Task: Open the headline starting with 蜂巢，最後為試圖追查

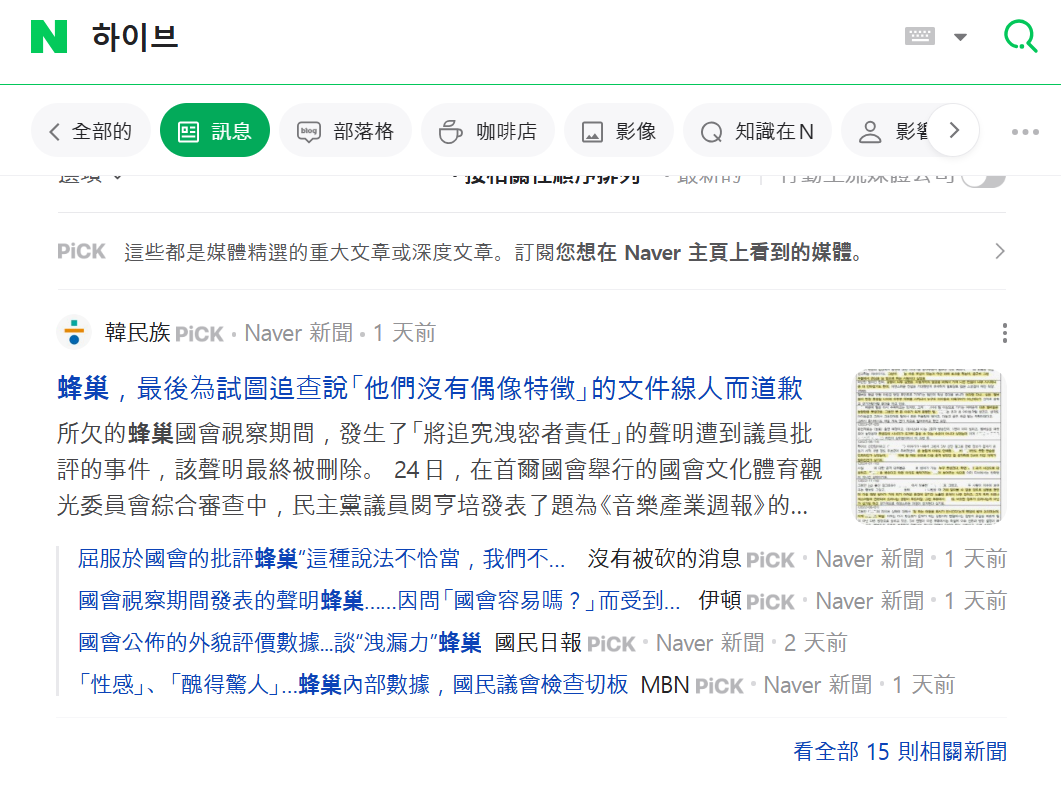Action: [430, 388]
